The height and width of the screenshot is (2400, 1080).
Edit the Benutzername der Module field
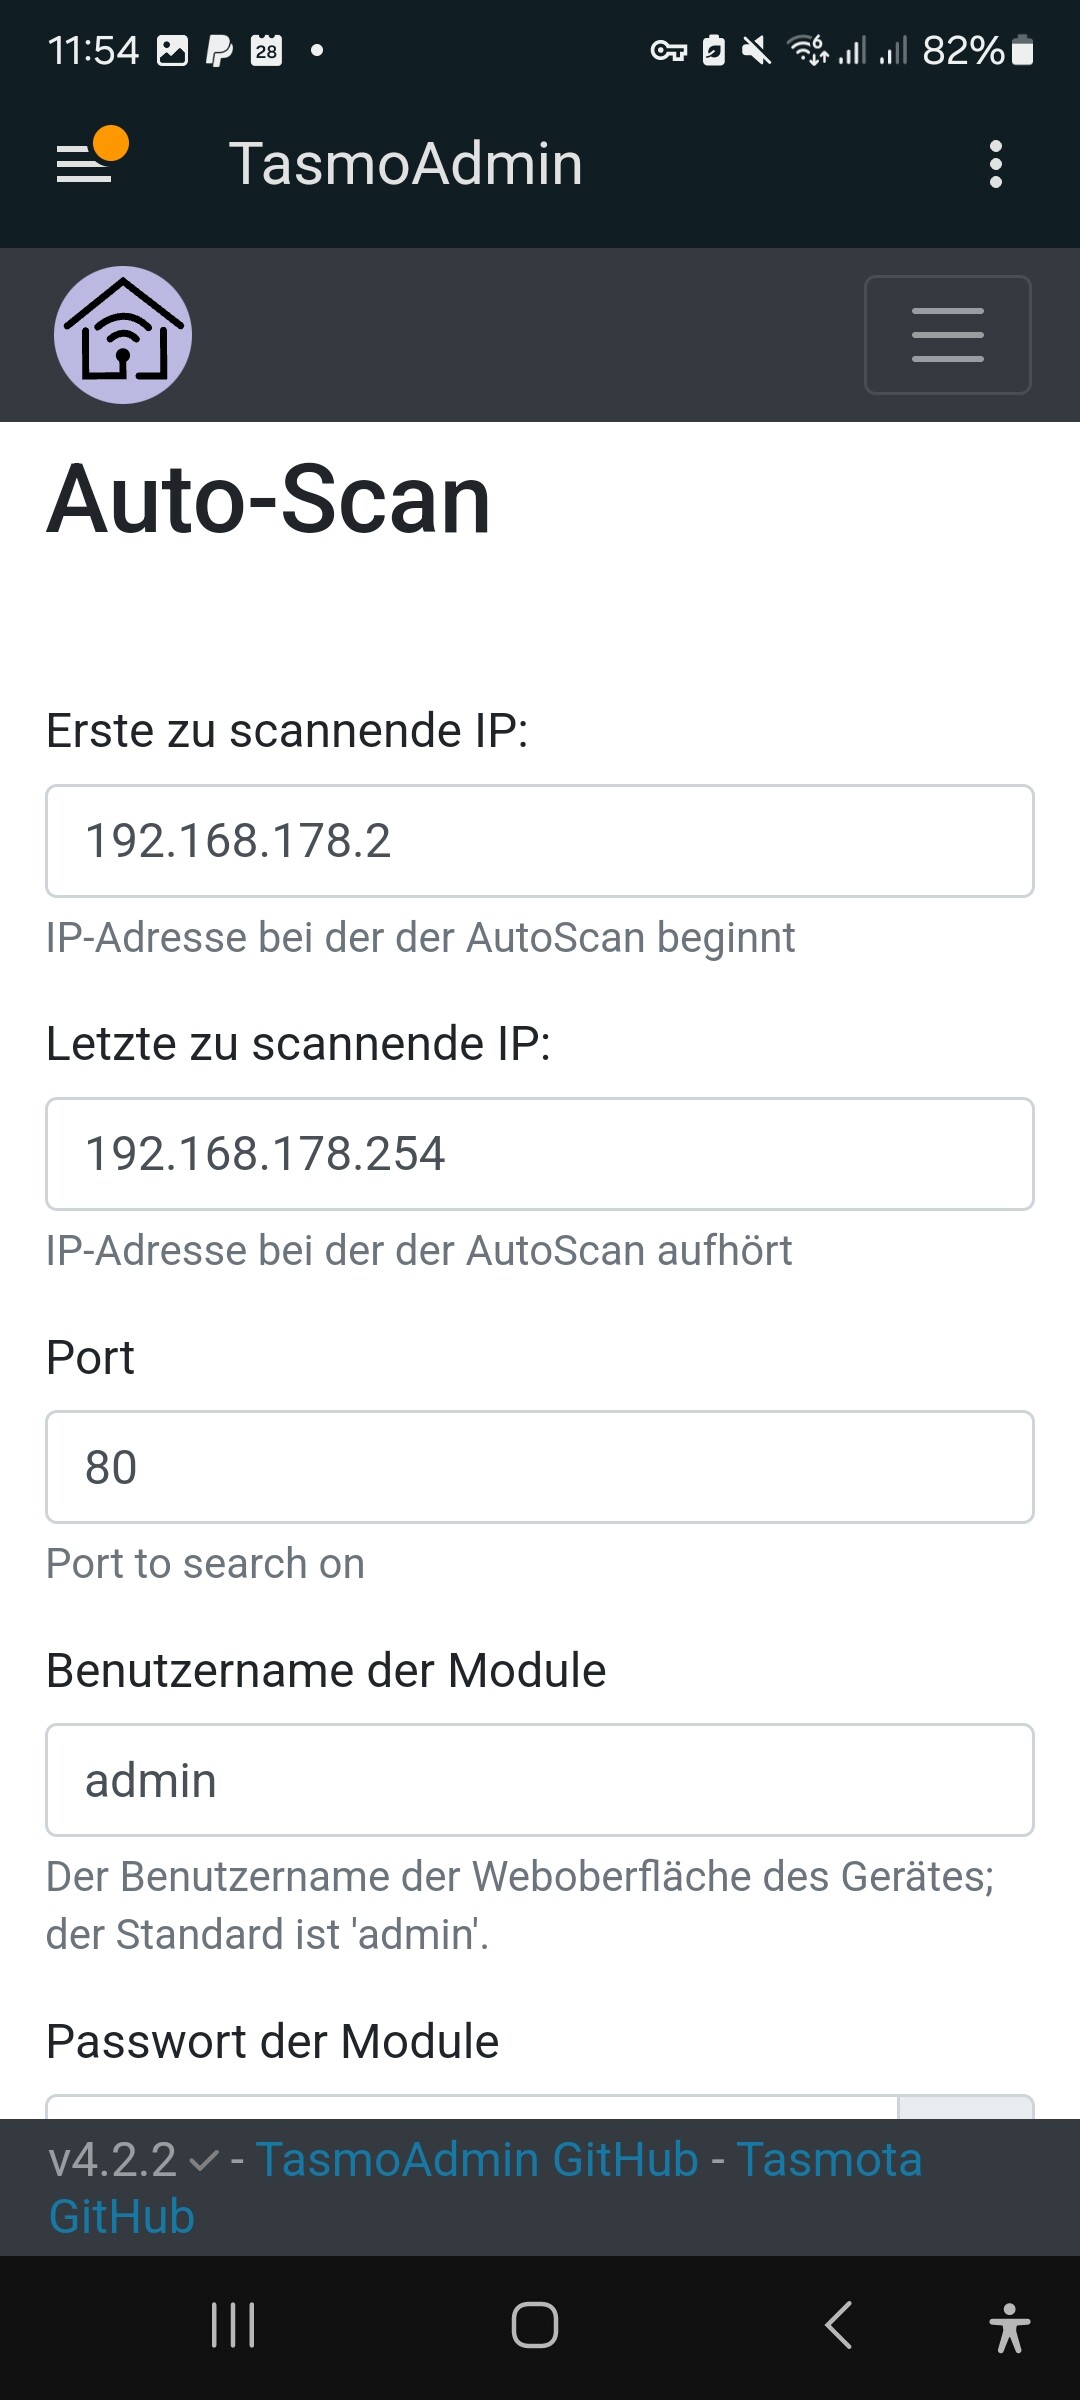(540, 1780)
